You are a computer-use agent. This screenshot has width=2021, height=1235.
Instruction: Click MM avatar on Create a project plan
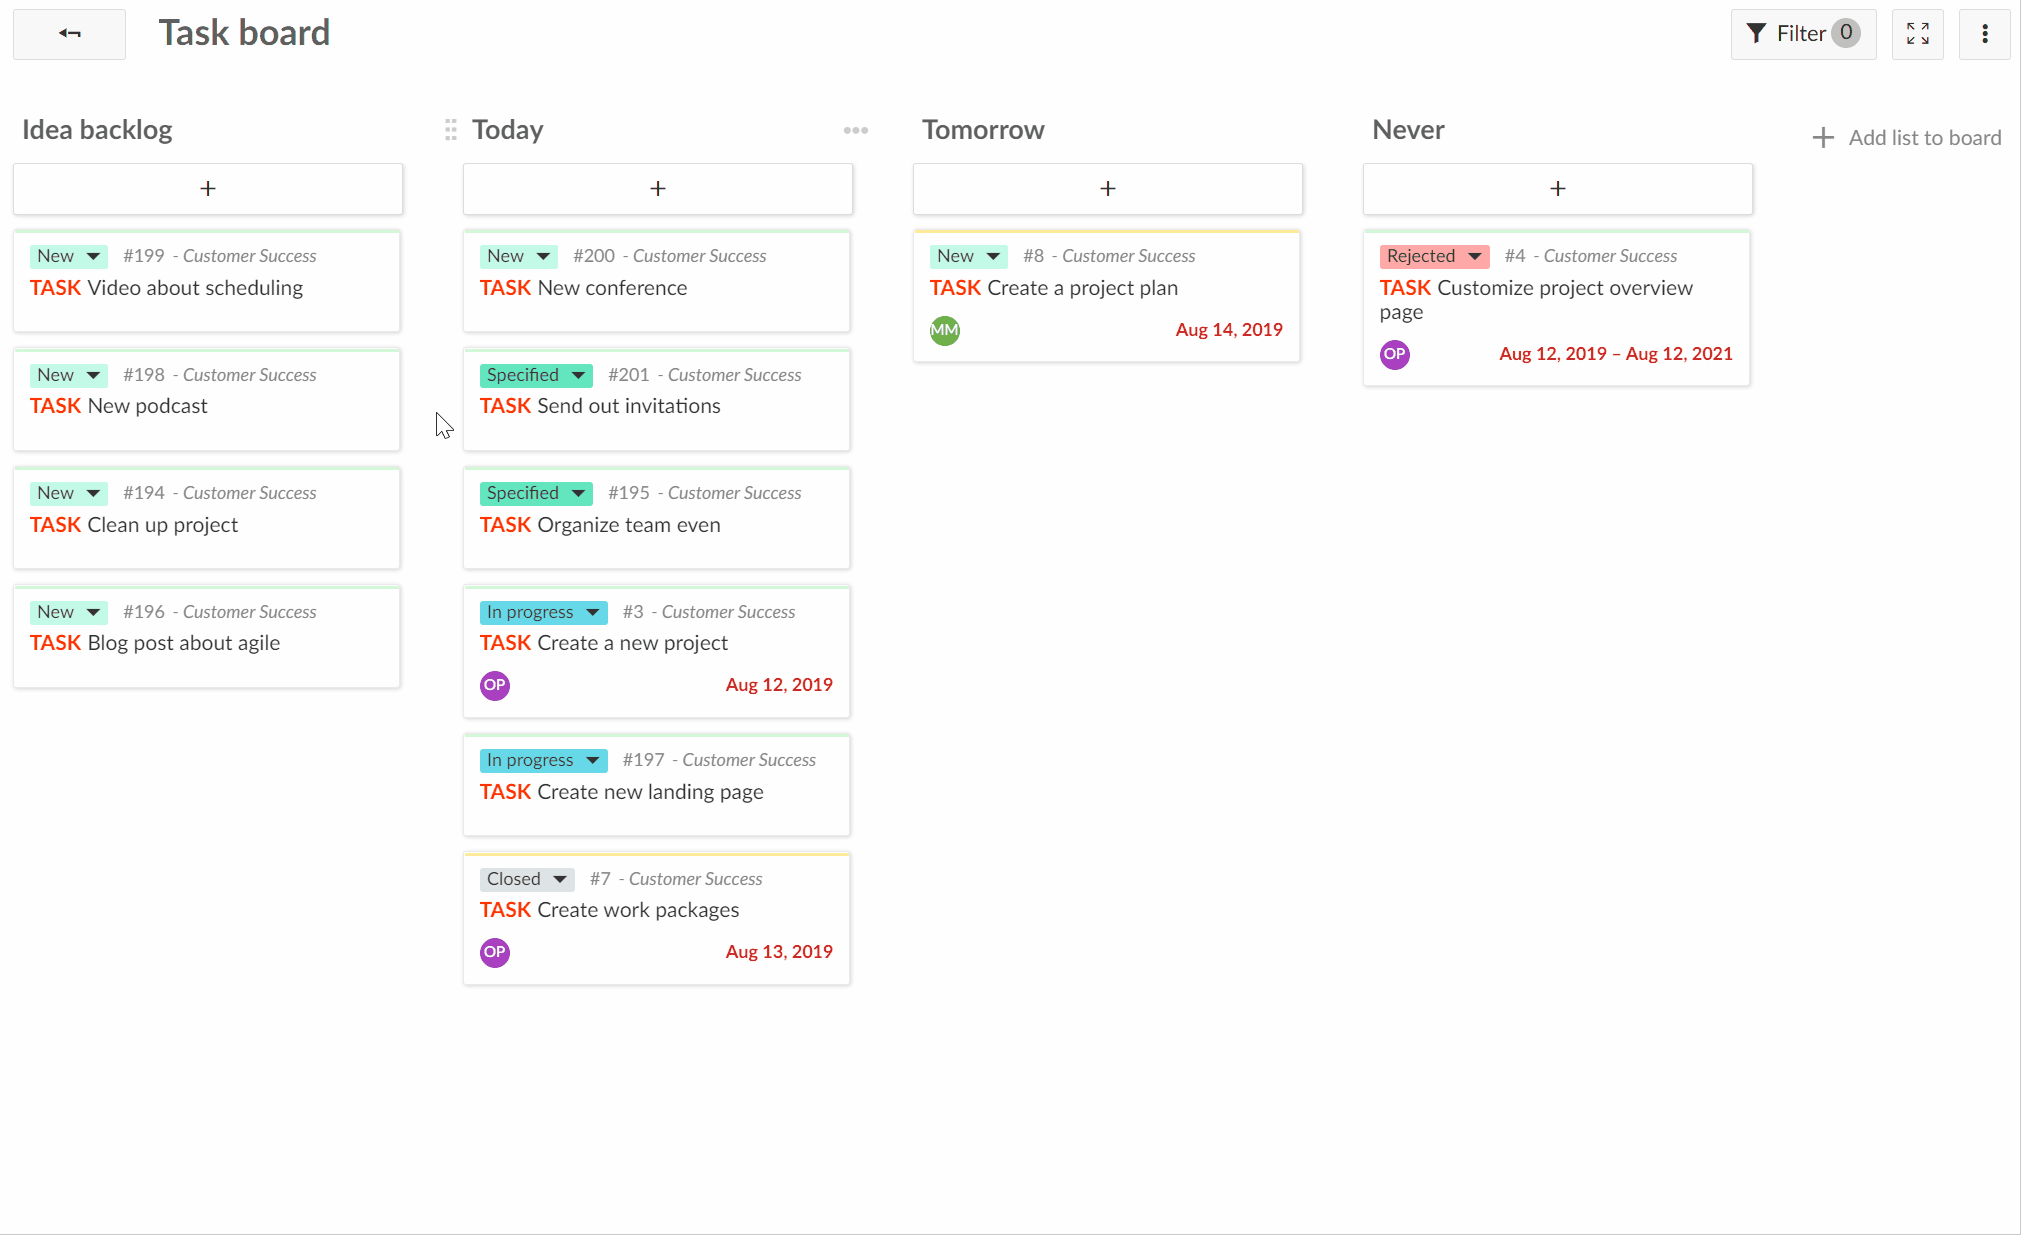[944, 329]
